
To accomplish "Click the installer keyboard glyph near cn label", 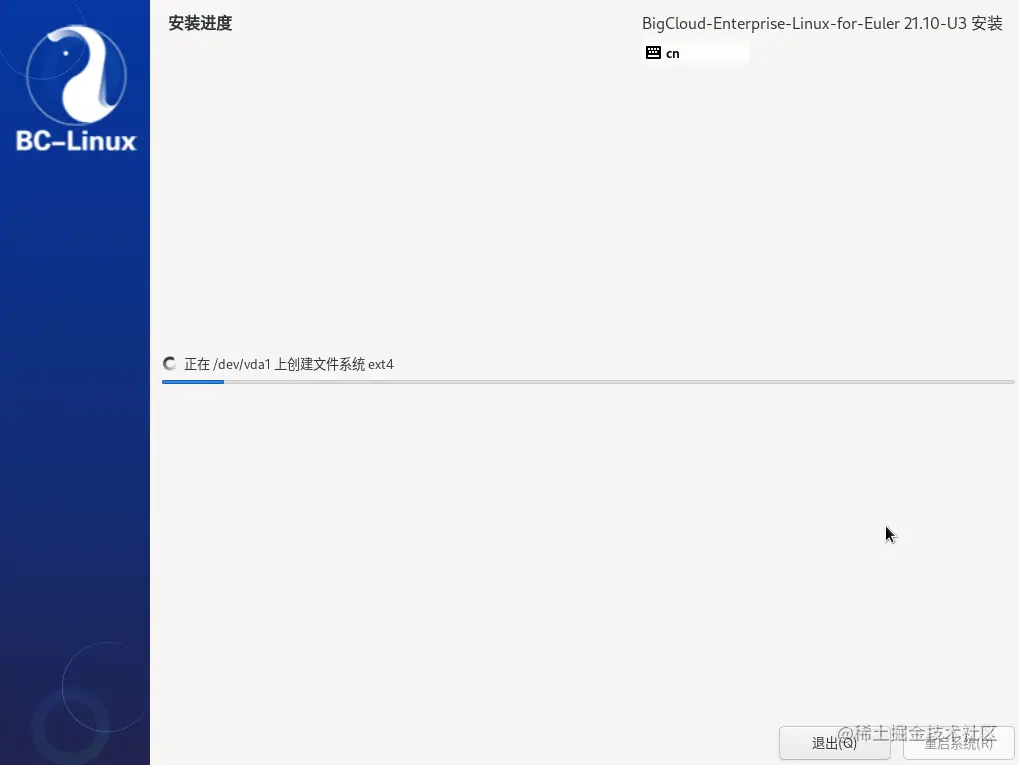I will (653, 52).
